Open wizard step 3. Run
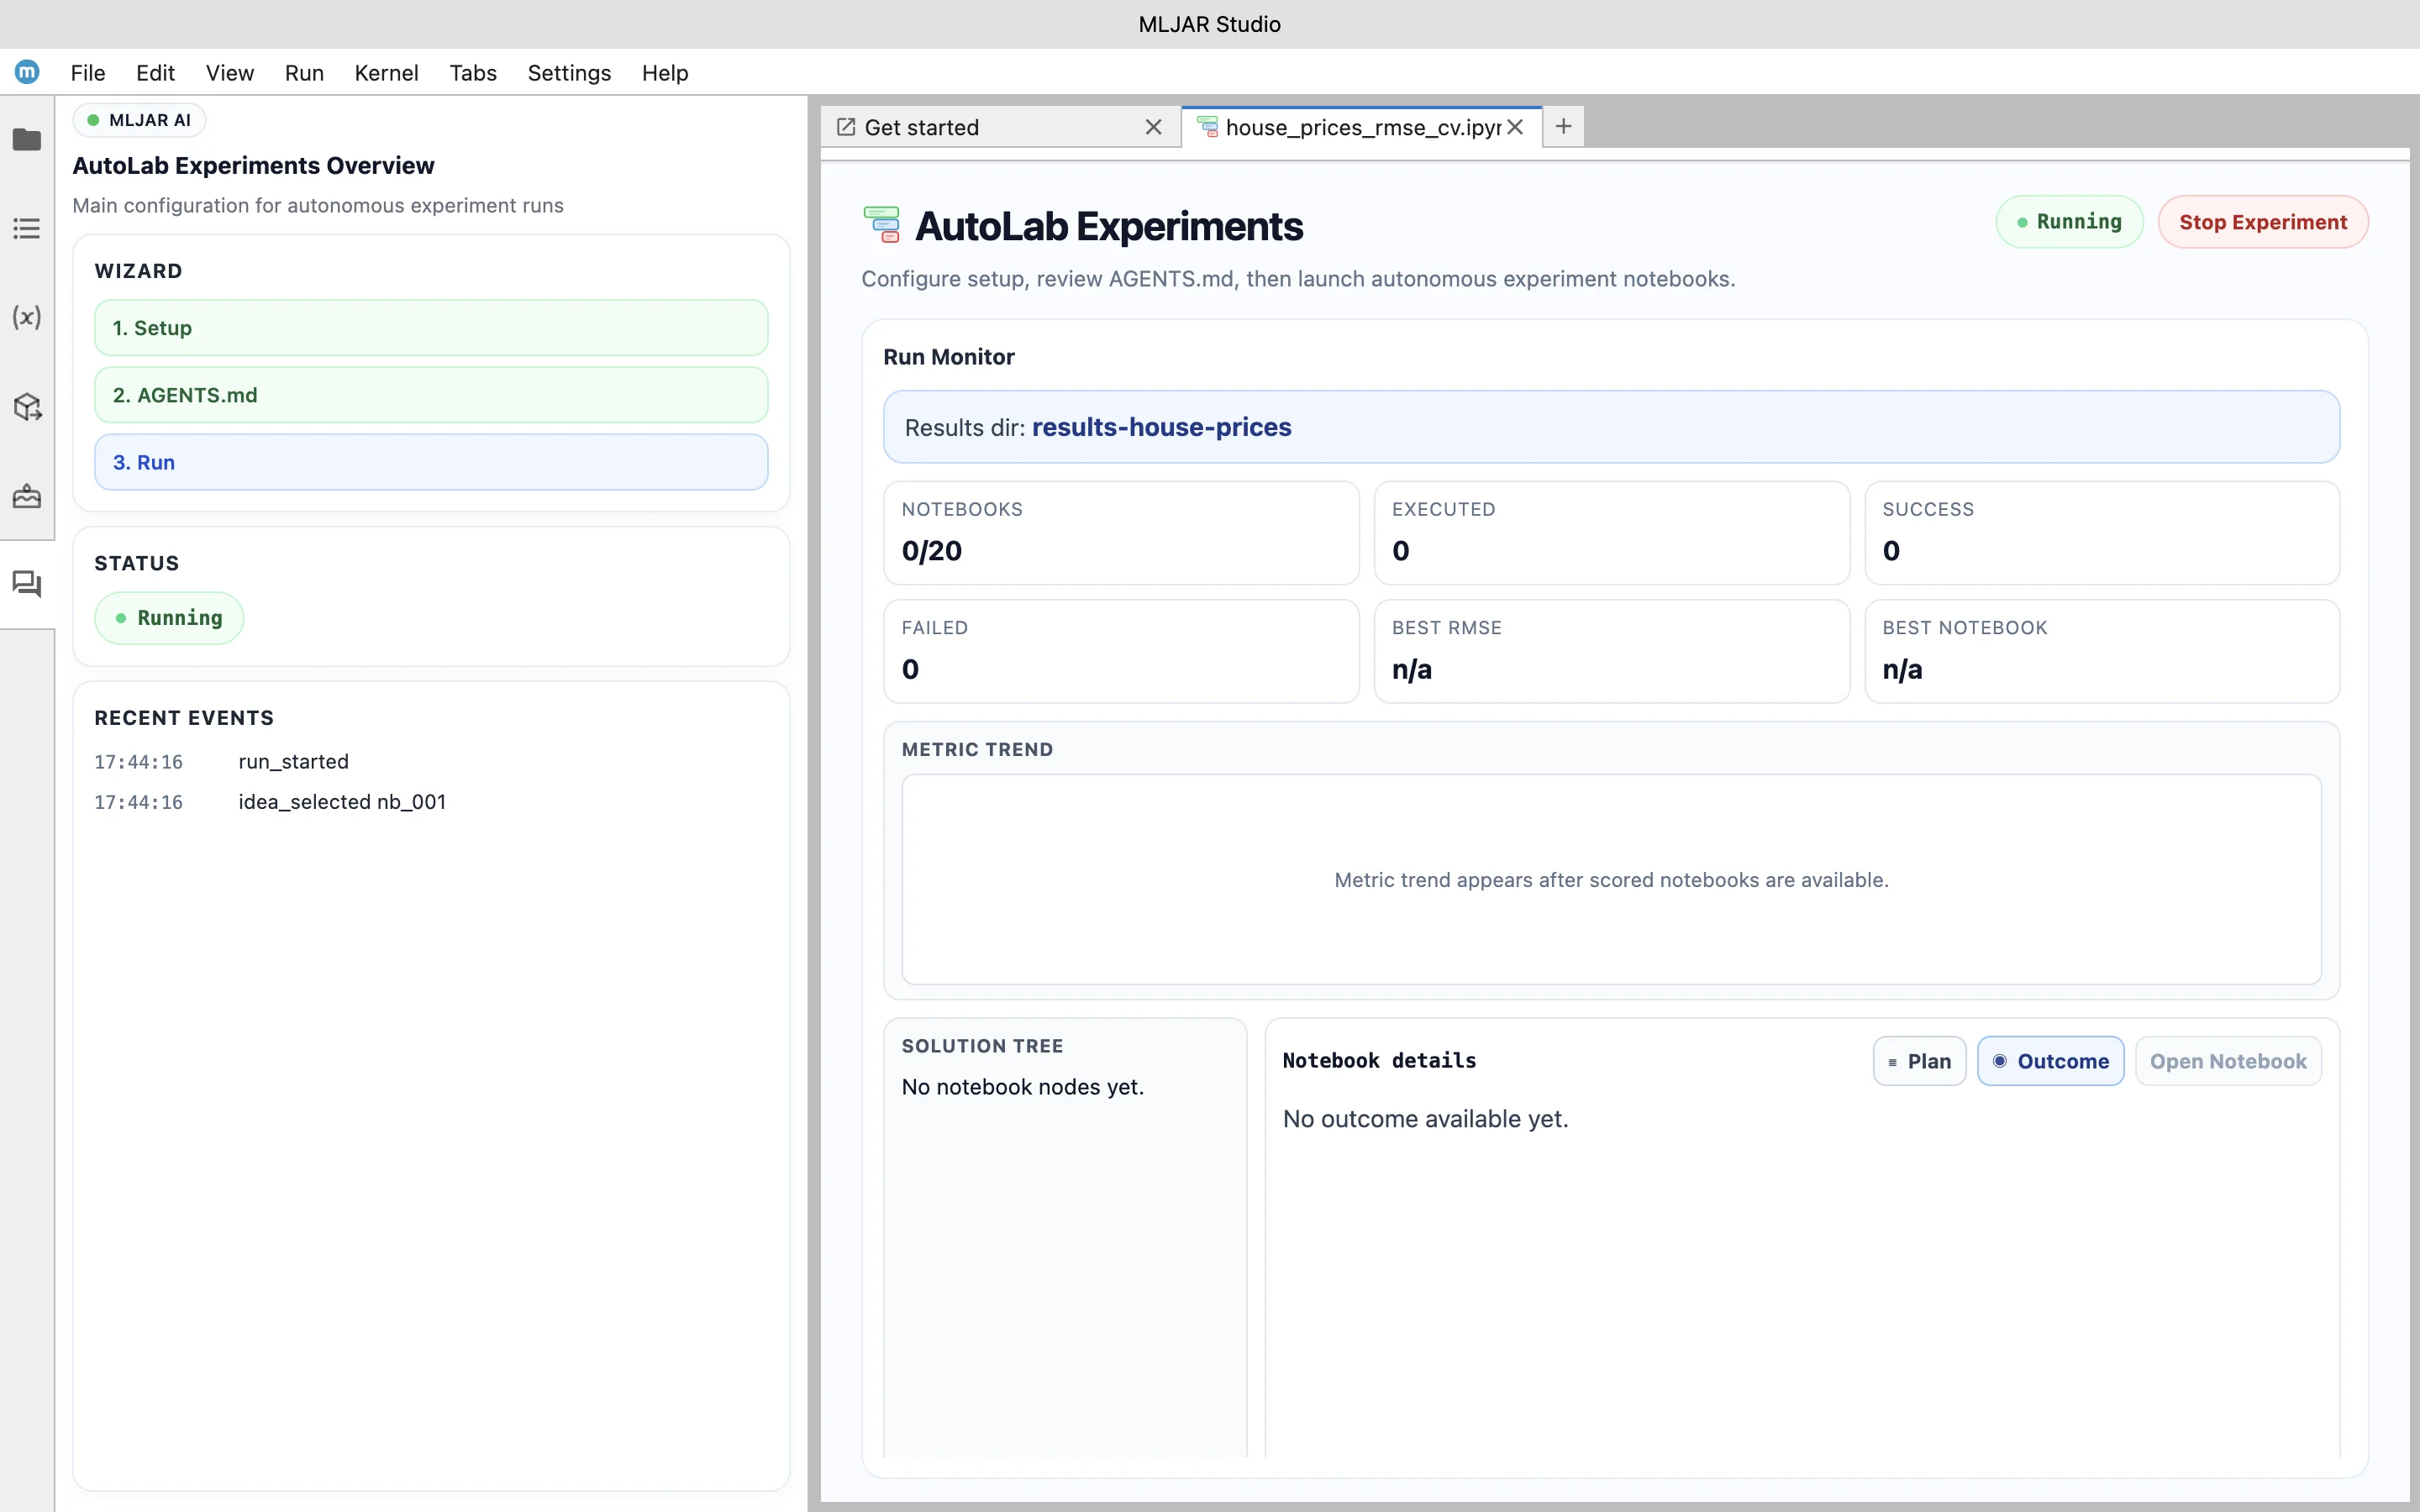Viewport: 2420px width, 1512px height. 431,461
